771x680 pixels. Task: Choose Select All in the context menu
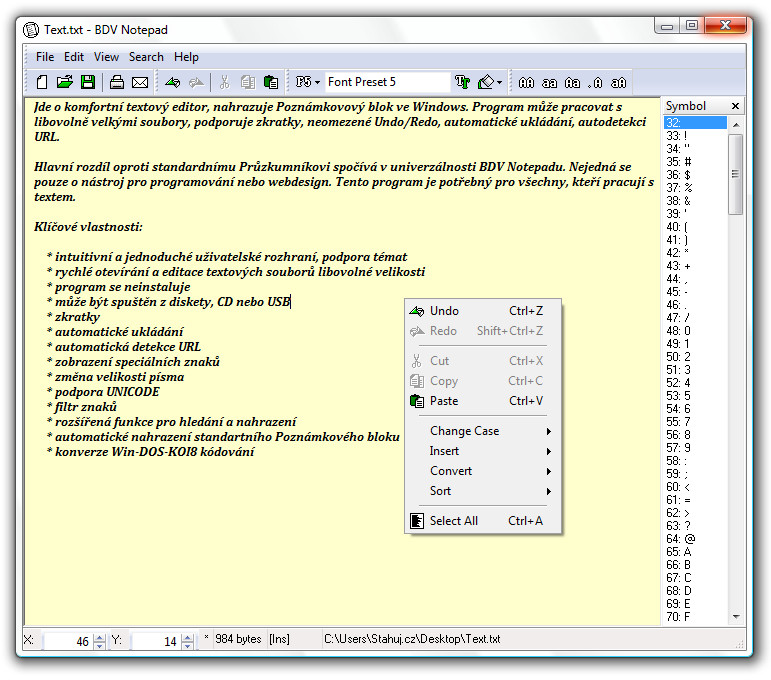483,521
